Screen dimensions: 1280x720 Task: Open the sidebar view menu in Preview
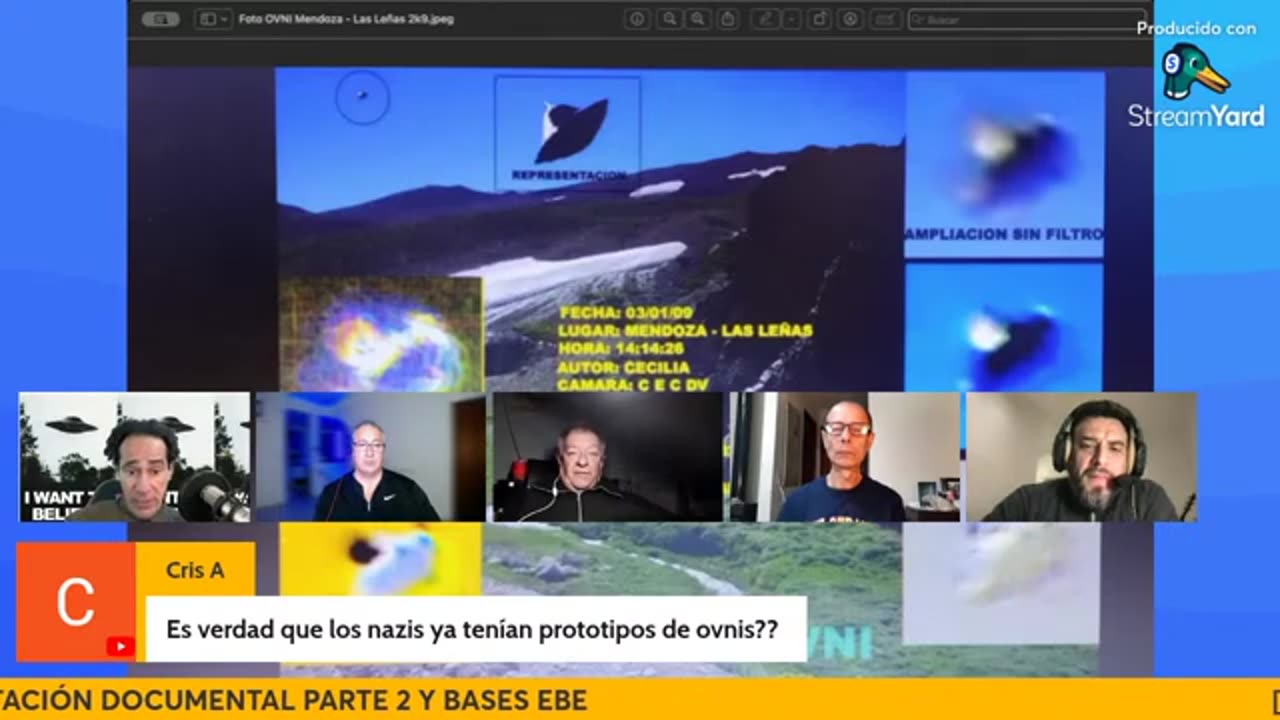click(x=214, y=19)
